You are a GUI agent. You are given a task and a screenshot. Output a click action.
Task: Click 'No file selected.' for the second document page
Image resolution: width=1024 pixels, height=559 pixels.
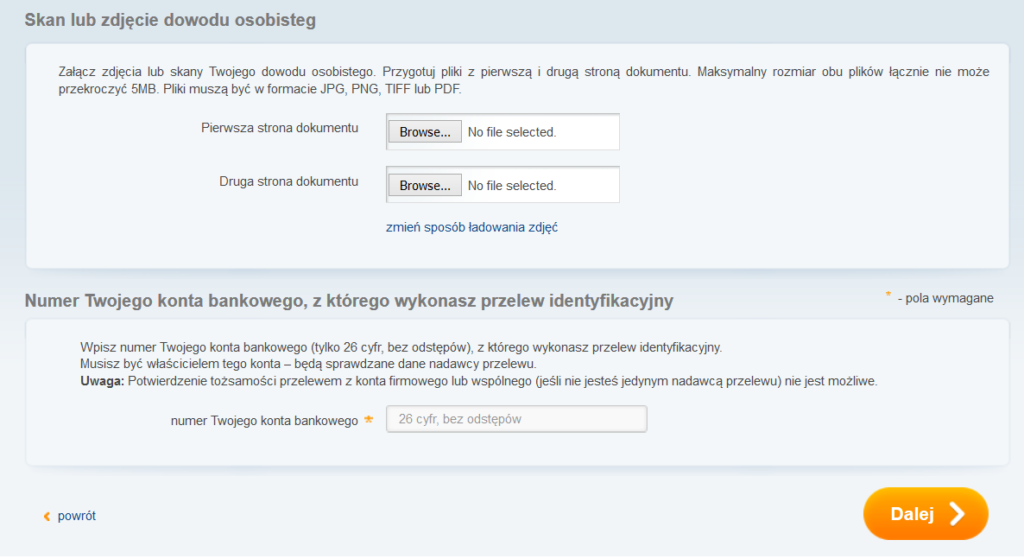coord(512,186)
